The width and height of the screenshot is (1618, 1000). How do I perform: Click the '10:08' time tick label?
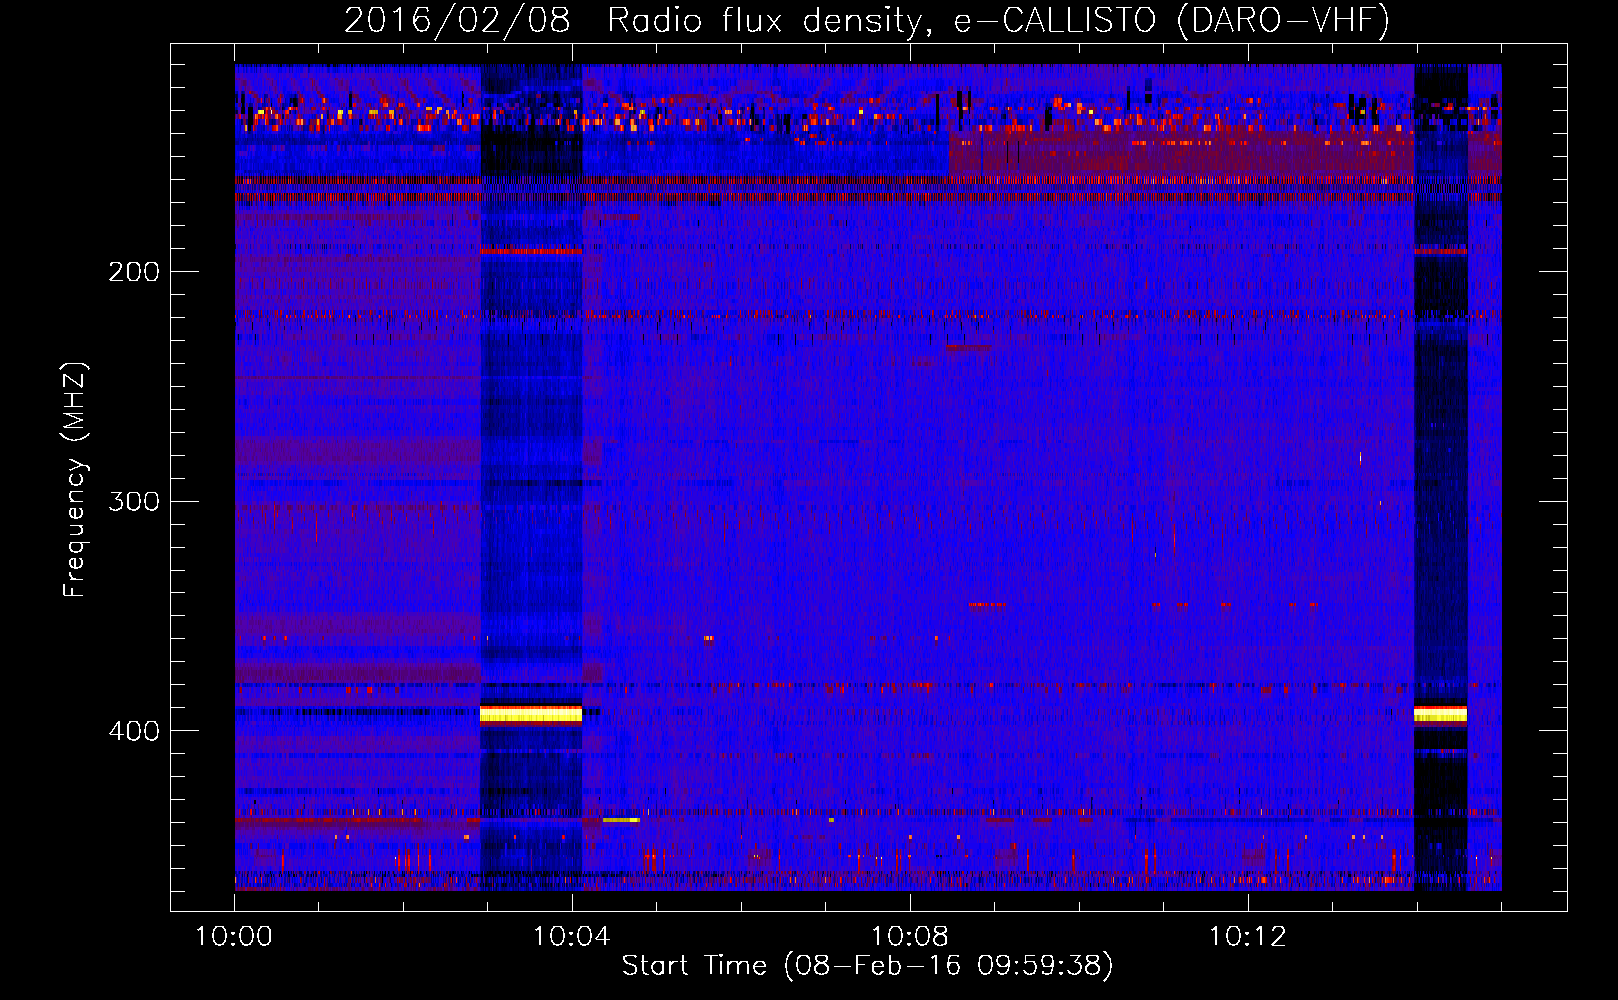(x=909, y=937)
